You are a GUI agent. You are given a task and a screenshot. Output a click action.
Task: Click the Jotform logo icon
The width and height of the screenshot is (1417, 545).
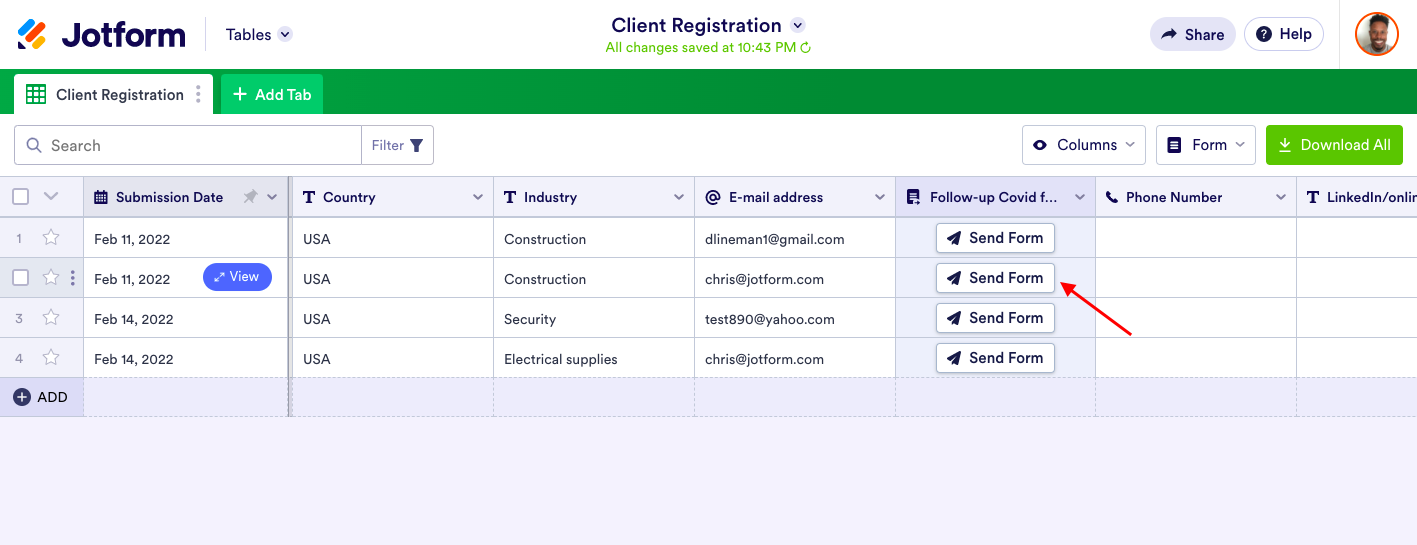(x=32, y=34)
